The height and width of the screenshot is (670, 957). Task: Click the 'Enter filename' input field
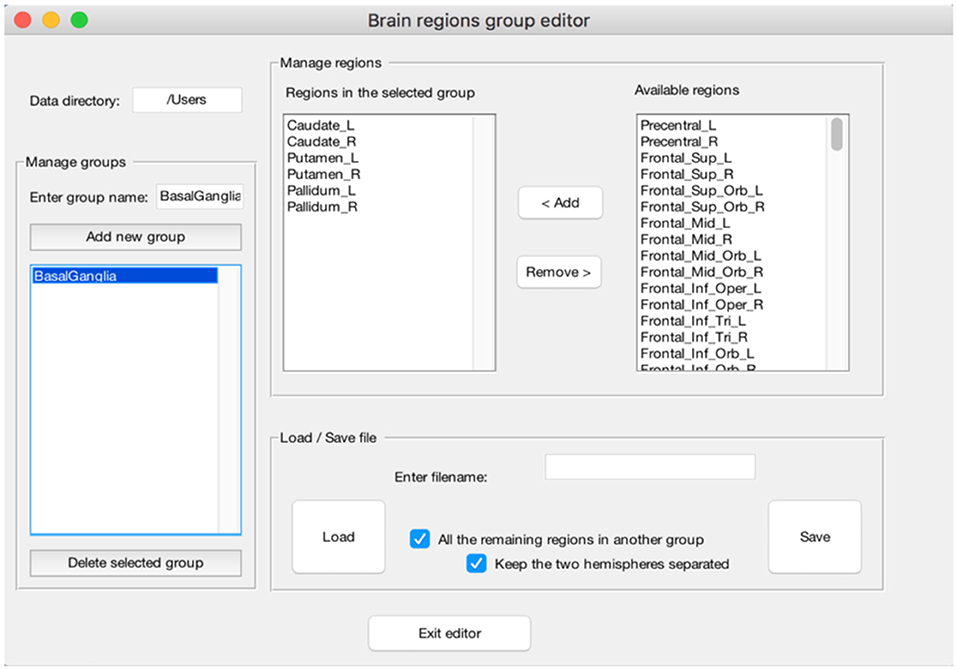point(650,467)
